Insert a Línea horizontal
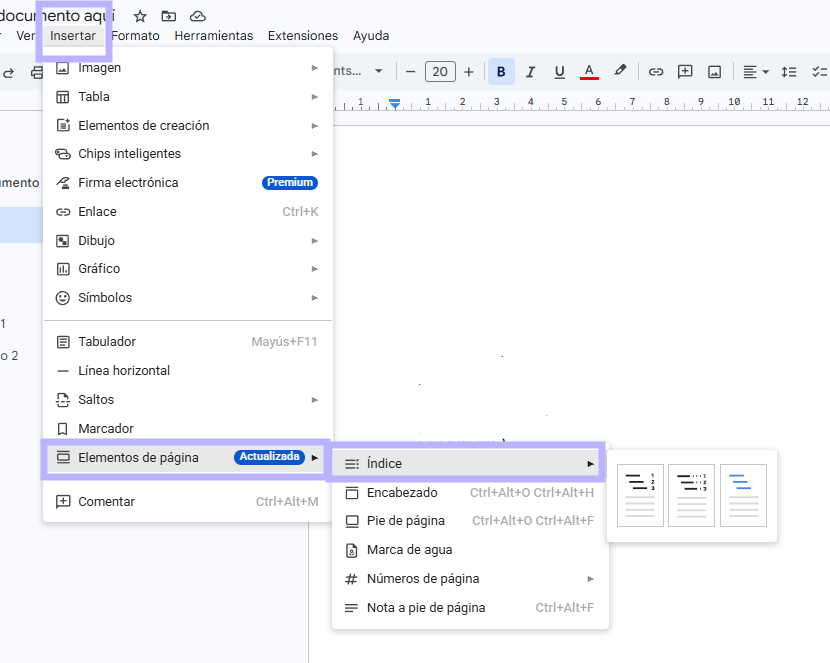The height and width of the screenshot is (663, 830). coord(187,371)
